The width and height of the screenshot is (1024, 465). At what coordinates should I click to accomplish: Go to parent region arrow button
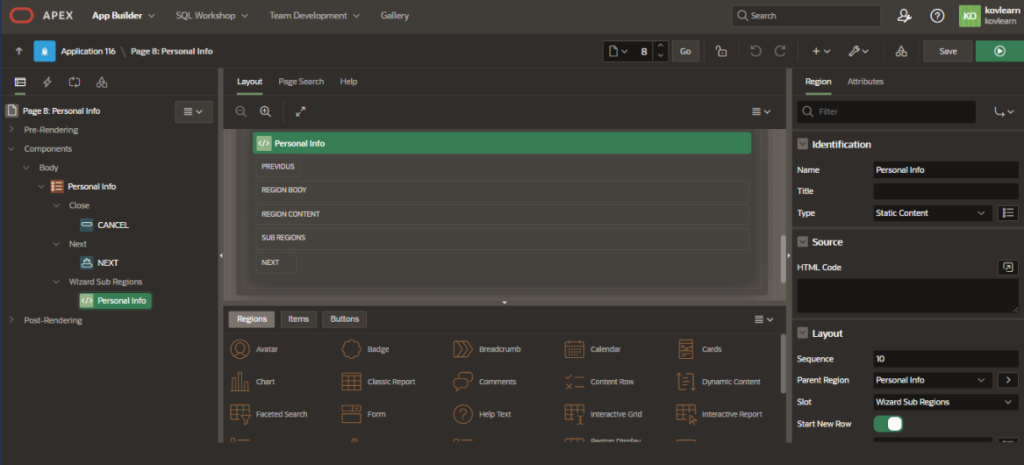(x=1008, y=380)
